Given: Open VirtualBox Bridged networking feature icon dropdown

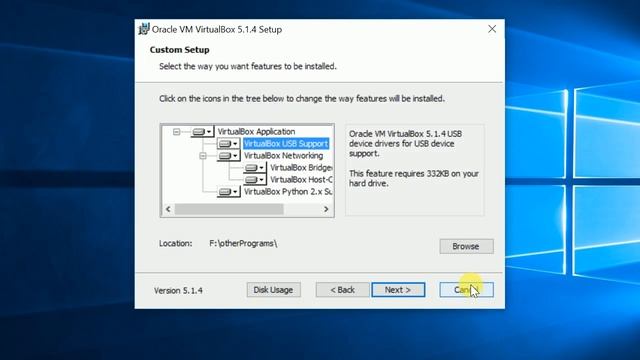Looking at the screenshot, I should [255, 168].
